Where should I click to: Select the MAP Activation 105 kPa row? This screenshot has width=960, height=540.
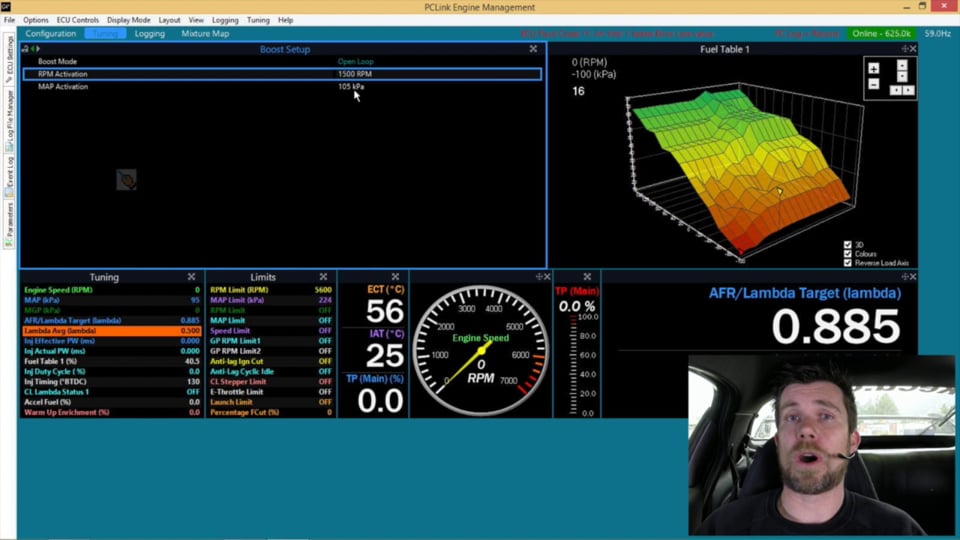[282, 87]
